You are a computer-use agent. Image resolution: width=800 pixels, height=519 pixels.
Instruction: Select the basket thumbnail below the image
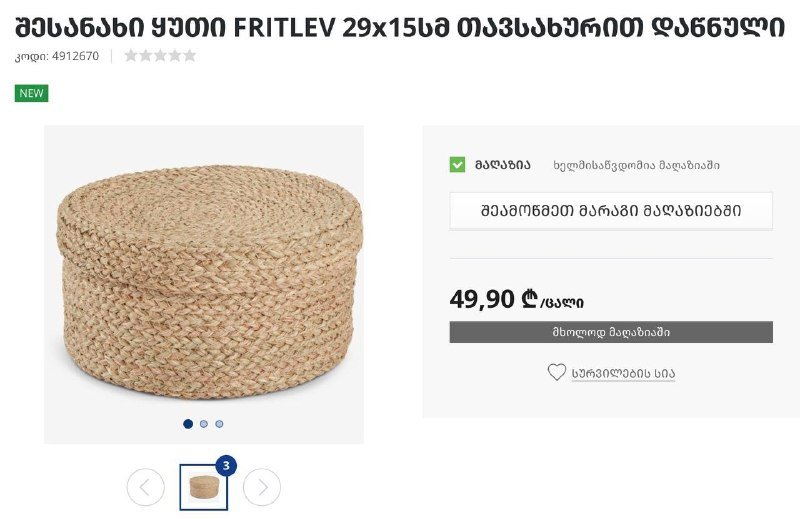click(203, 488)
